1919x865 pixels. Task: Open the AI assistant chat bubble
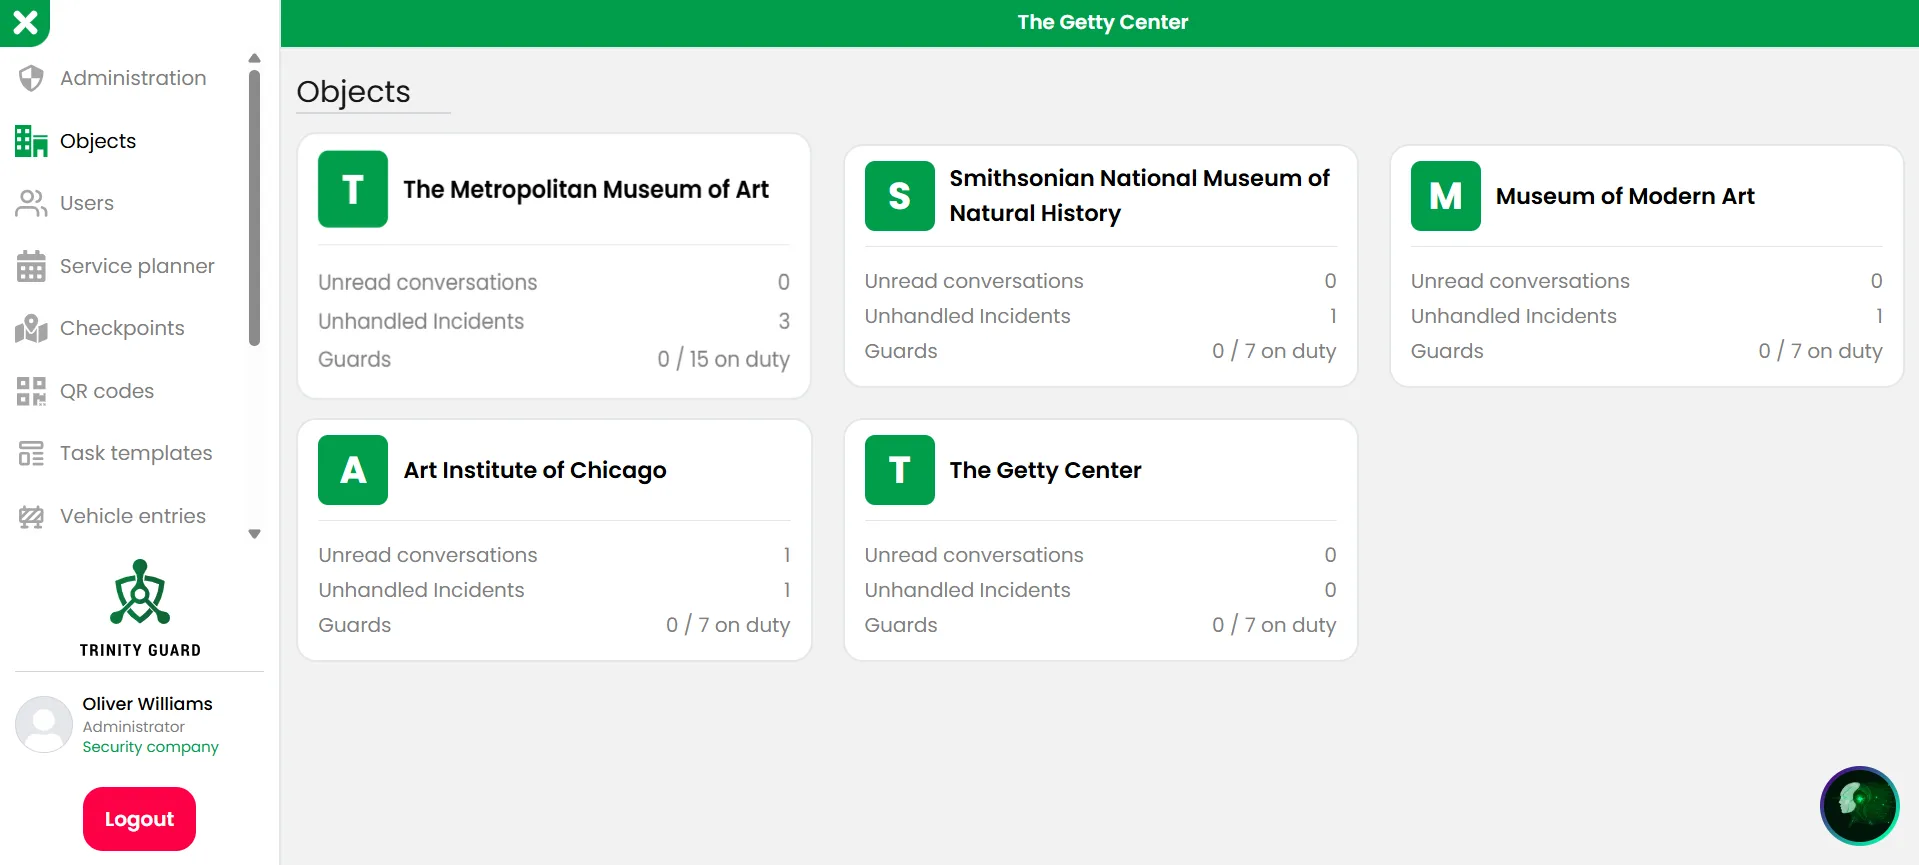click(1858, 805)
